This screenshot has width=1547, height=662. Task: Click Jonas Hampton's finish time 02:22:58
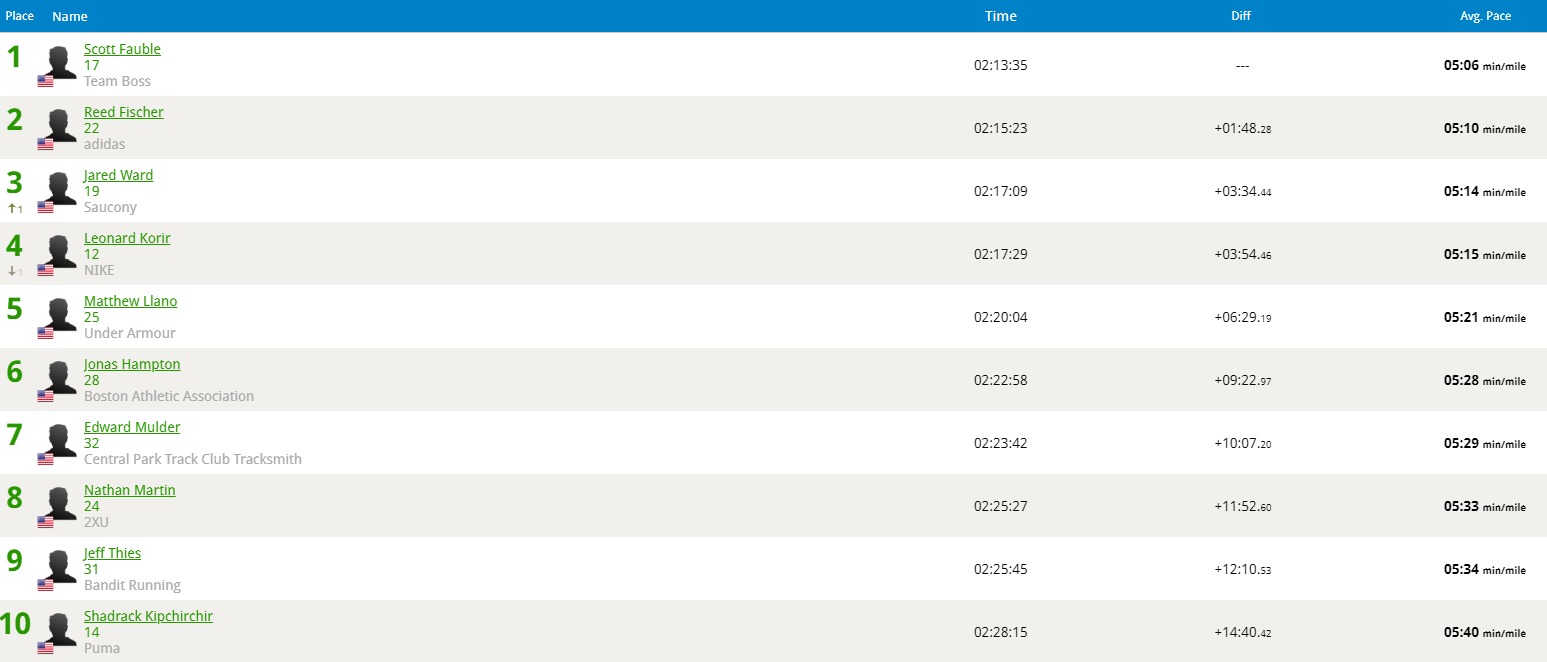(x=1000, y=380)
